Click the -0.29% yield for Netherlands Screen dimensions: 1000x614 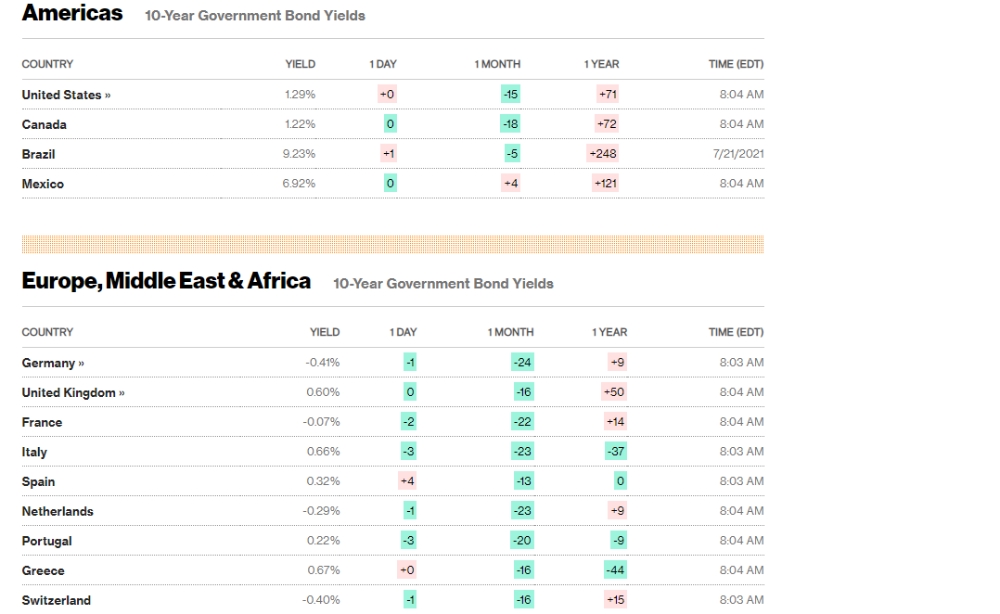tap(321, 511)
